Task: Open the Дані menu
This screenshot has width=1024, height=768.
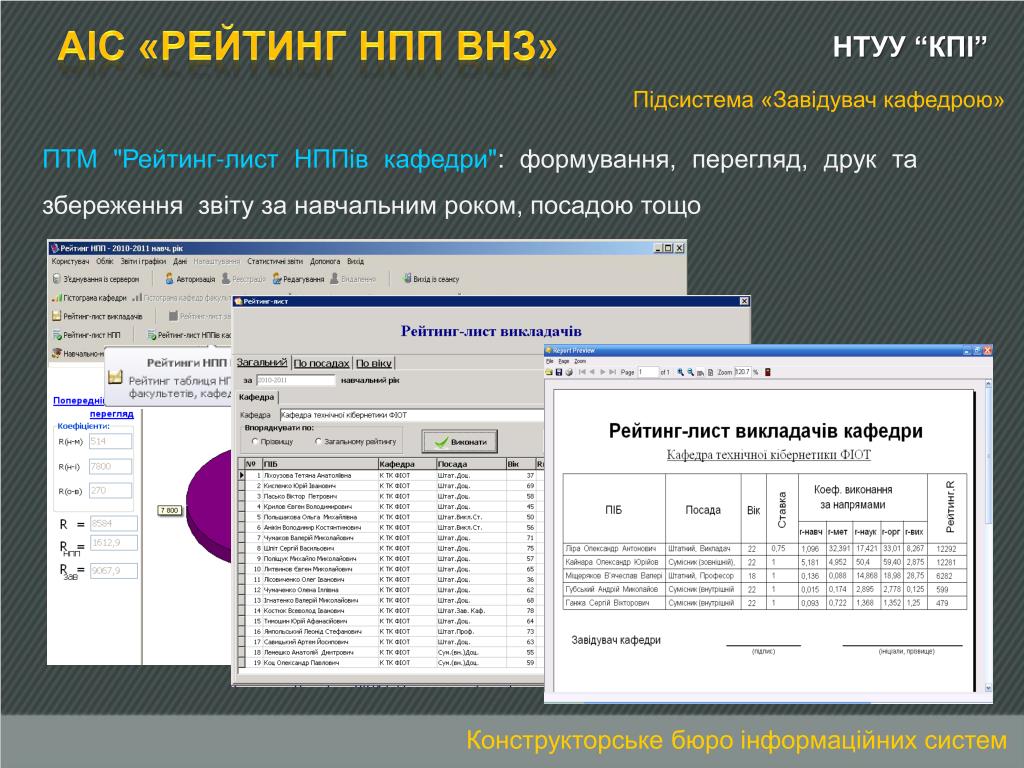Action: (180, 261)
